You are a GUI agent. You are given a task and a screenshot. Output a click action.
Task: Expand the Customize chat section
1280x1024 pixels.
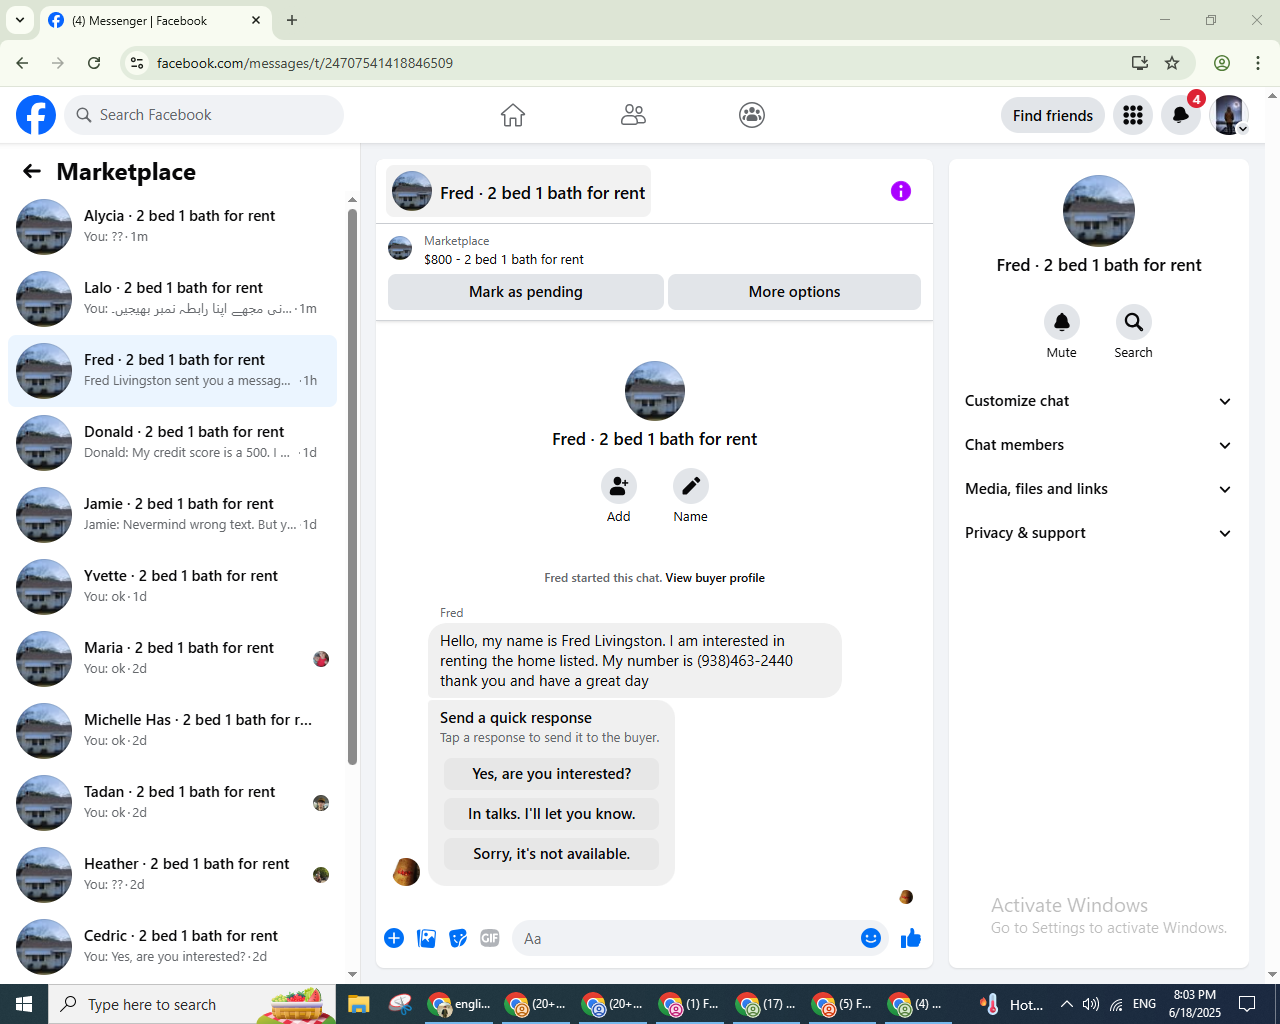1099,401
